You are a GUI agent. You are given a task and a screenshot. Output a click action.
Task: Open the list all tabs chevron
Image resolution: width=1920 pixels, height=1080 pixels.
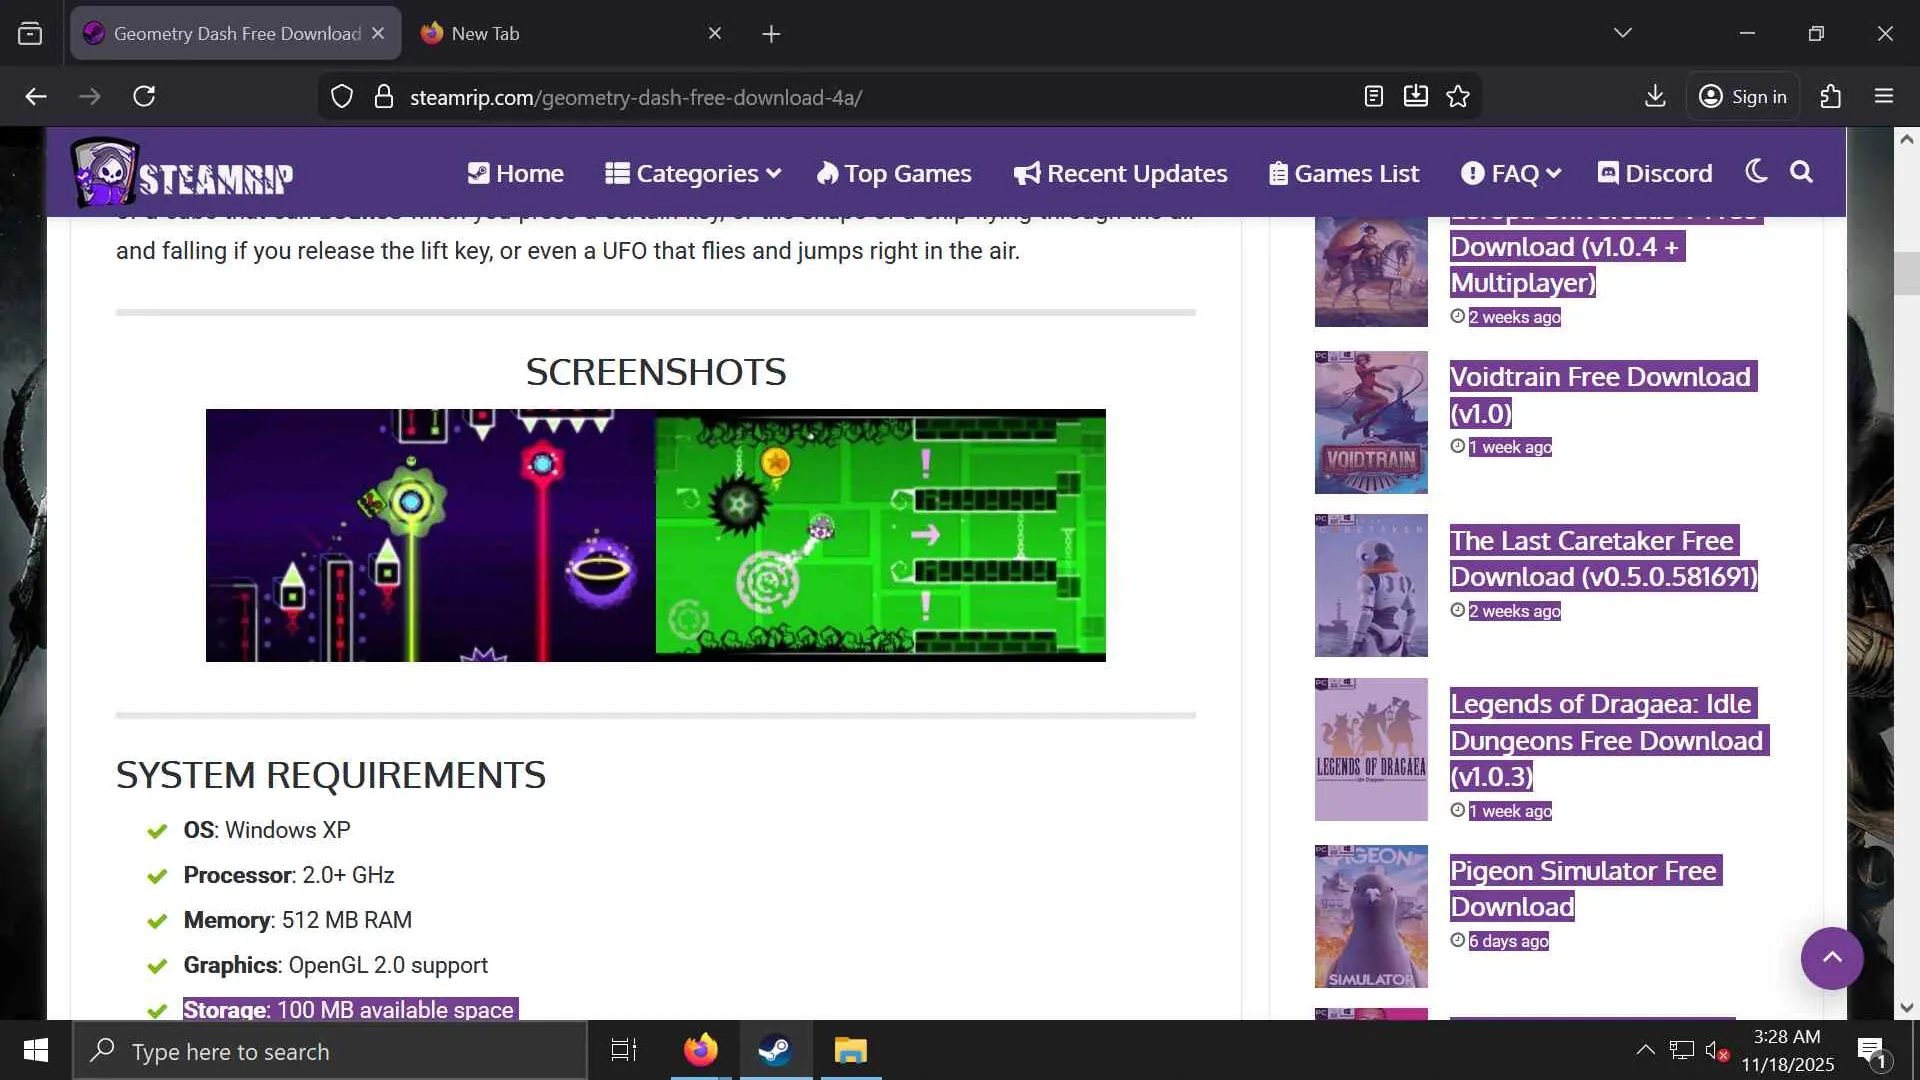pos(1622,33)
